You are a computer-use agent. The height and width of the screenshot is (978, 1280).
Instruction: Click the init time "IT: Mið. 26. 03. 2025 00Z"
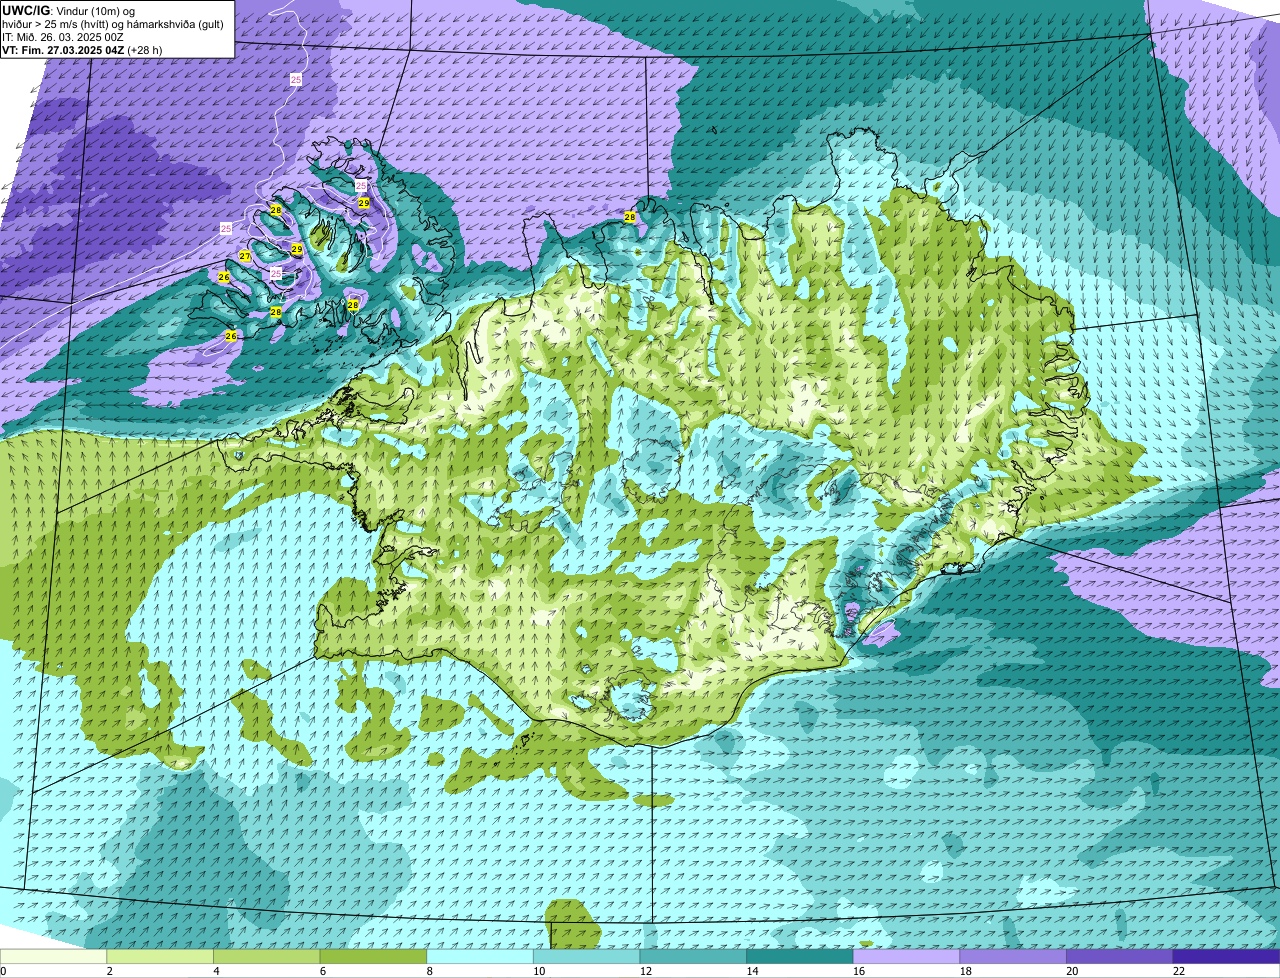[63, 36]
